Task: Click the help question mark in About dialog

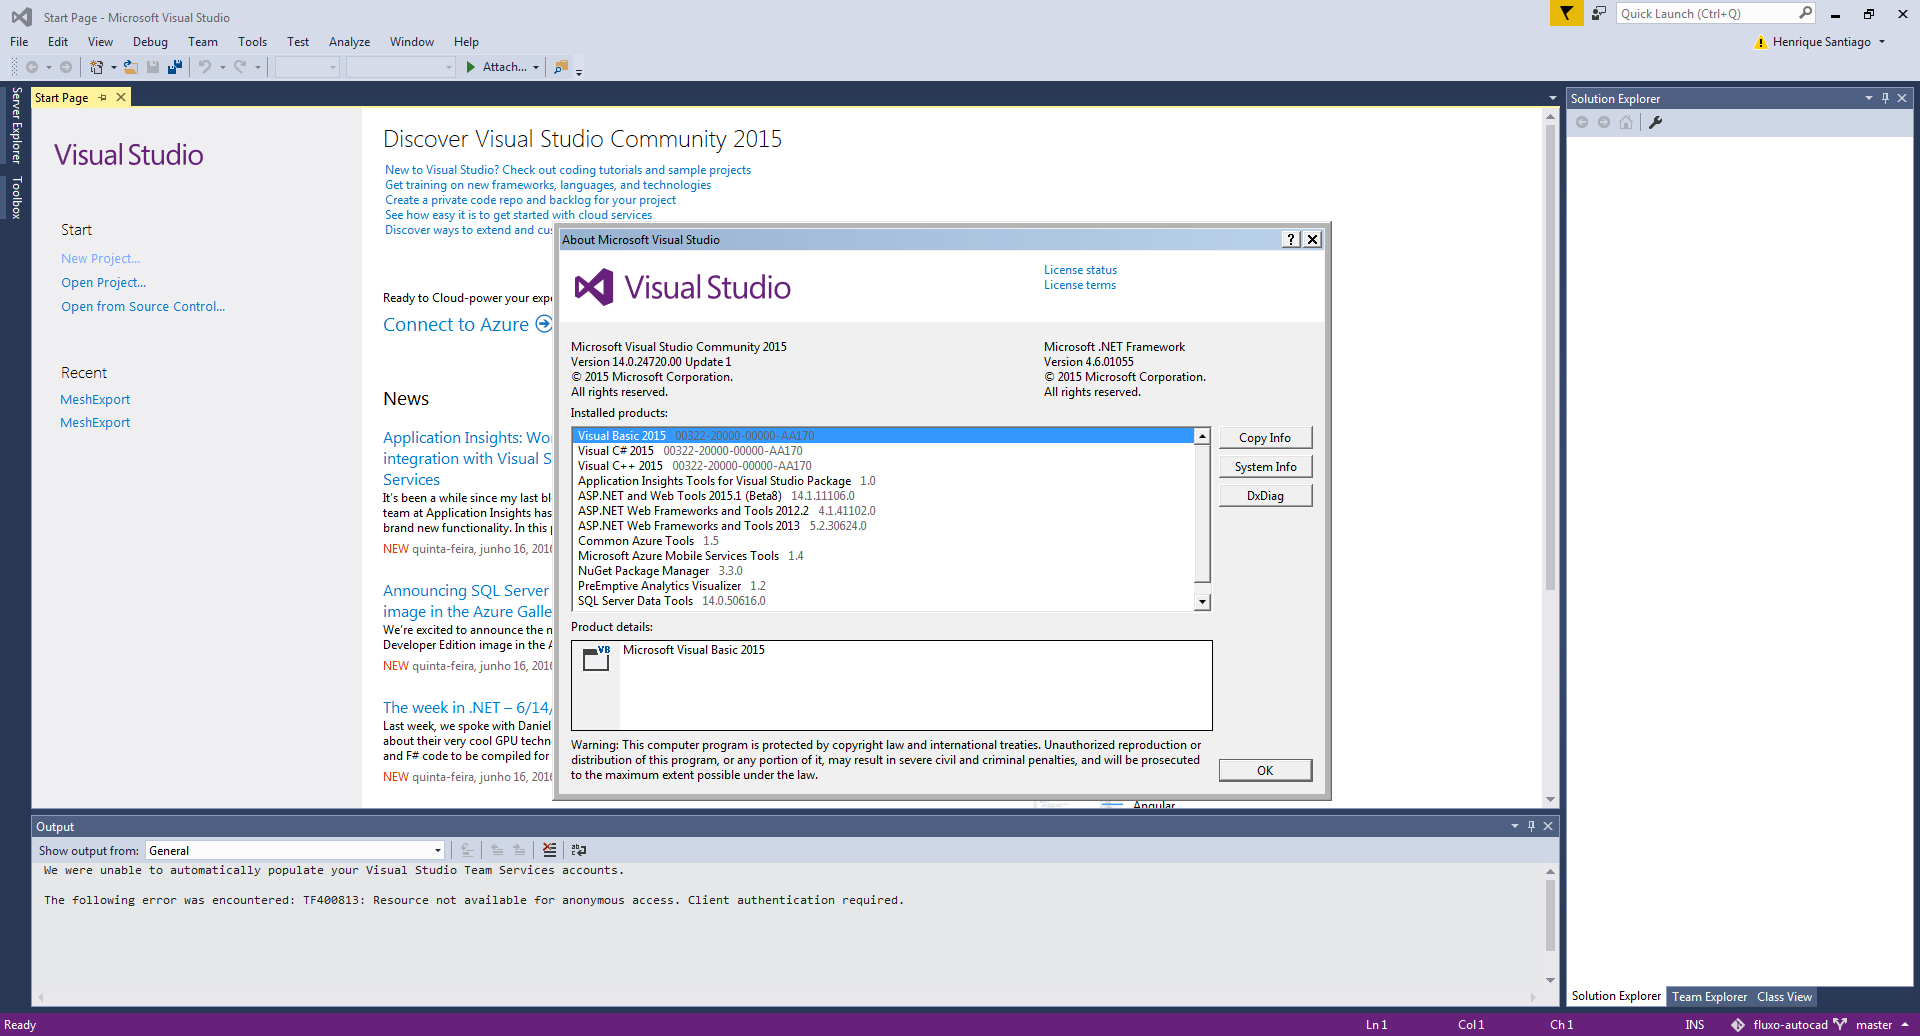Action: pos(1291,239)
